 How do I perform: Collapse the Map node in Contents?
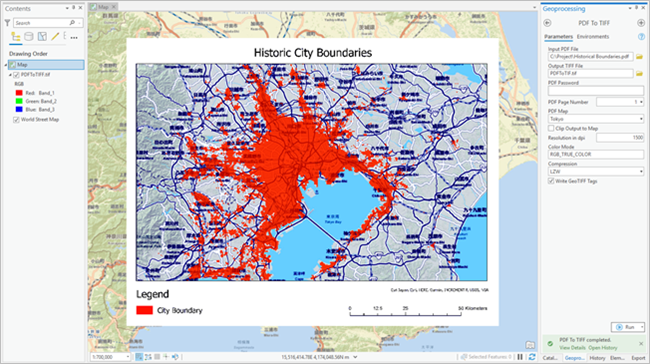[6, 65]
